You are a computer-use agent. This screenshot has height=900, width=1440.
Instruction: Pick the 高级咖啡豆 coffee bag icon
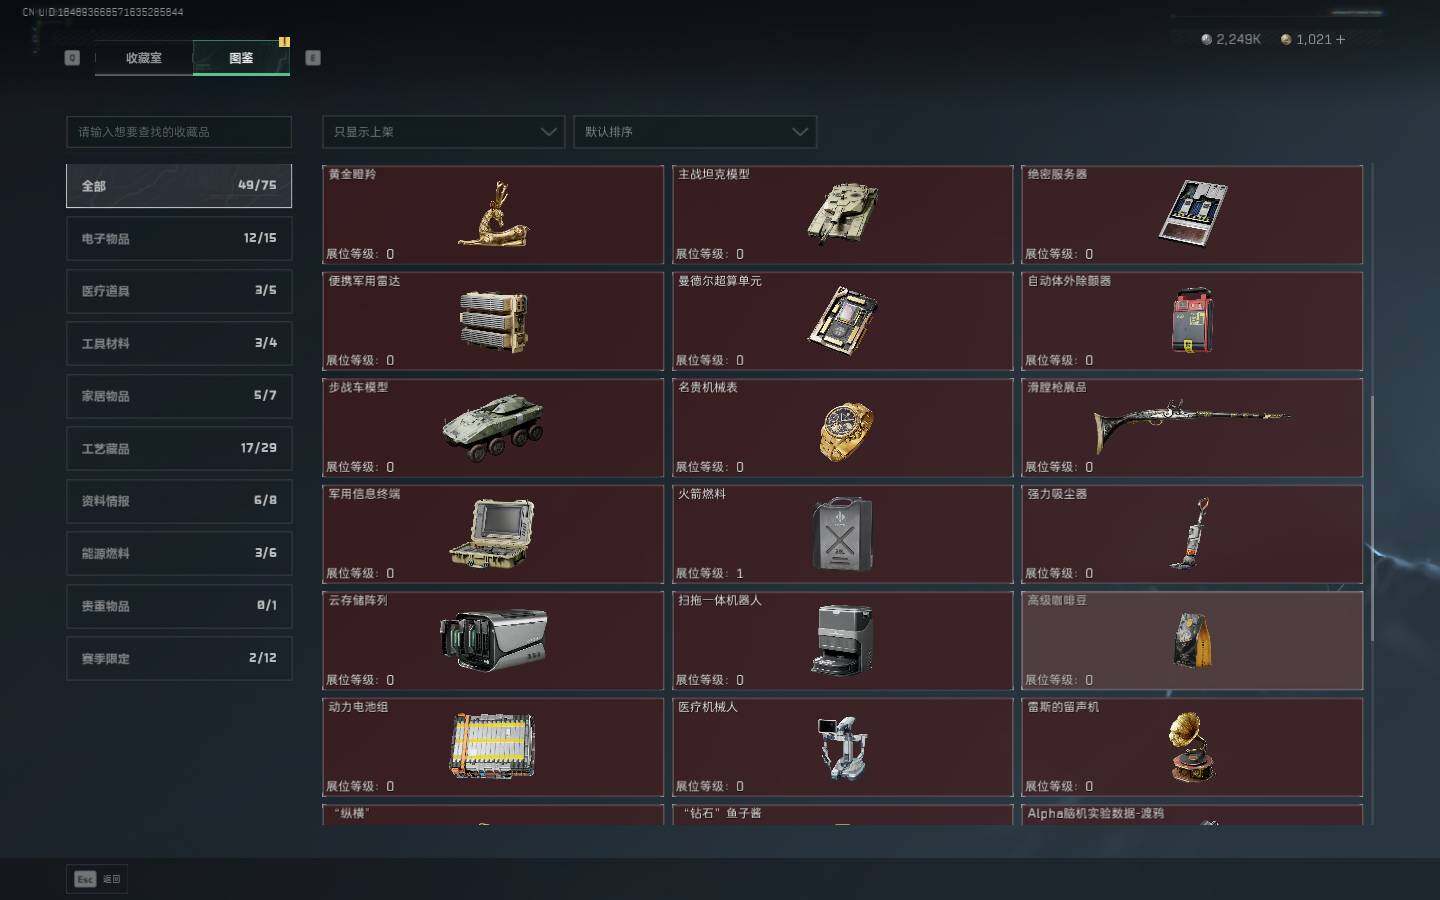[x=1192, y=640]
